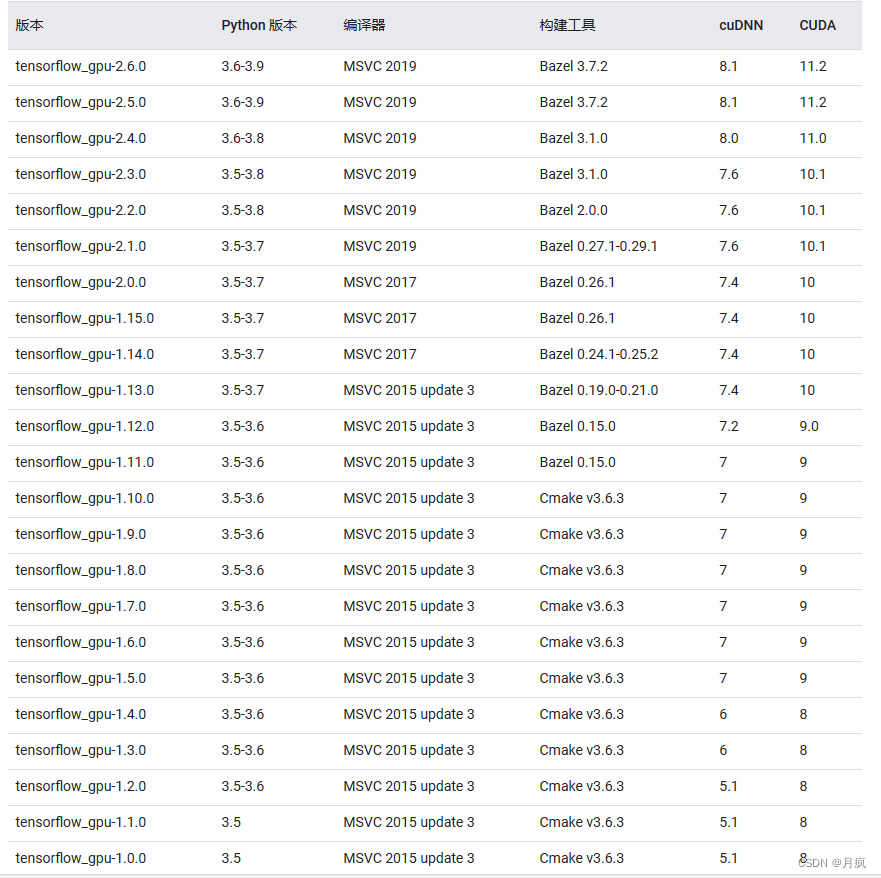This screenshot has height=878, width=881.
Task: Click the Bazel 0.24.1-0.25.2 cell
Action: (598, 354)
